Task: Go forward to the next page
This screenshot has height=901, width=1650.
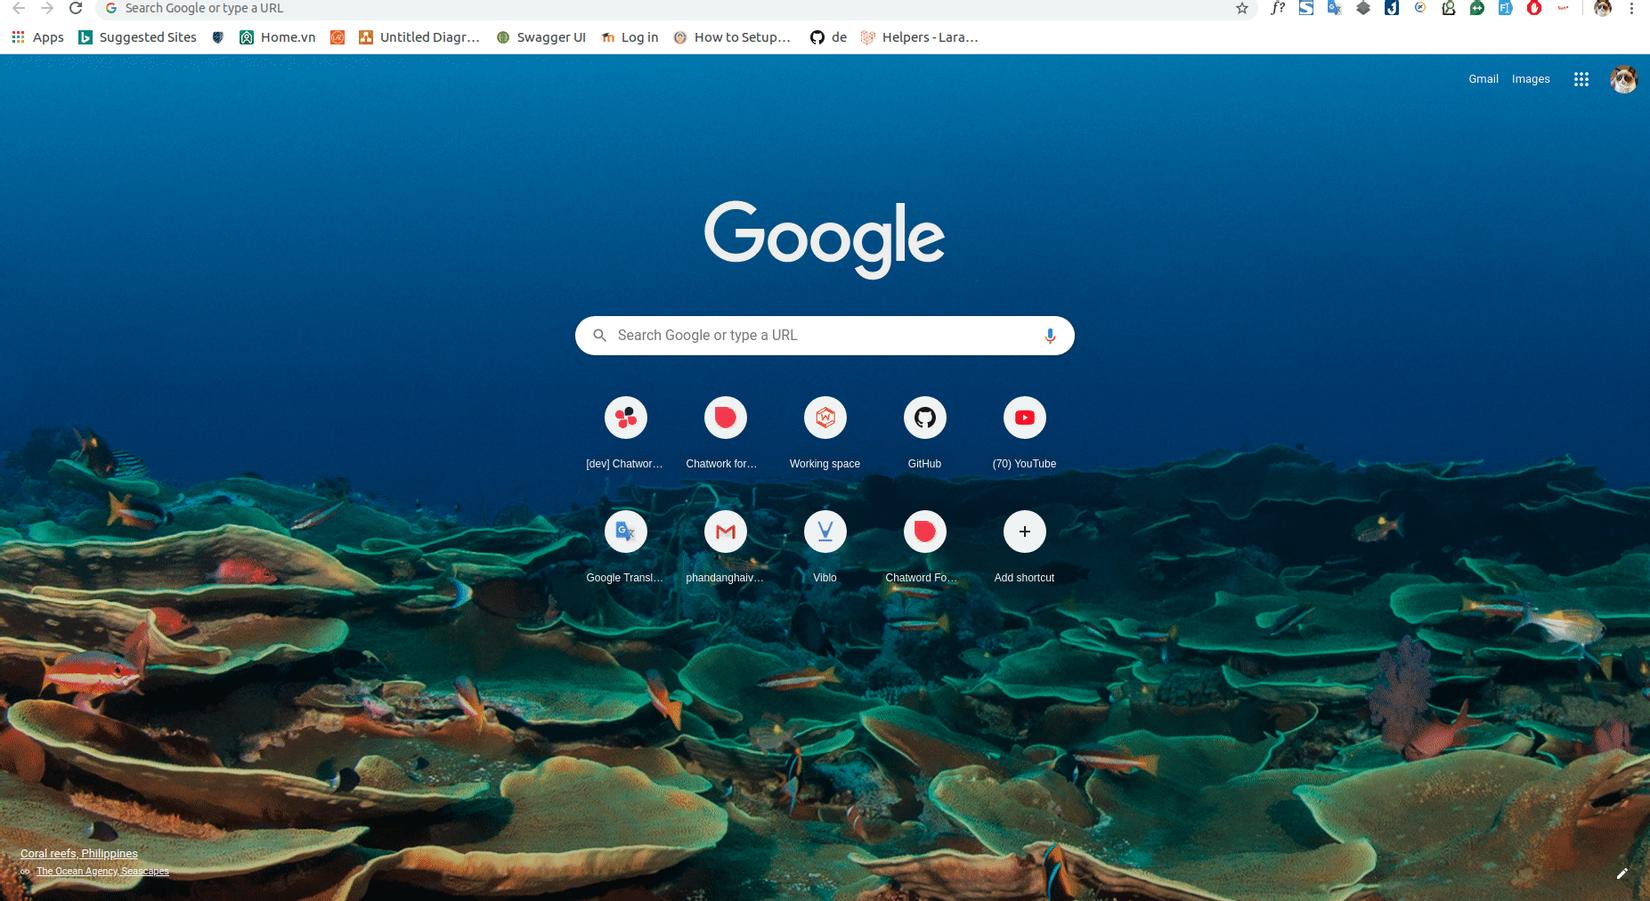Action: pyautogui.click(x=47, y=8)
